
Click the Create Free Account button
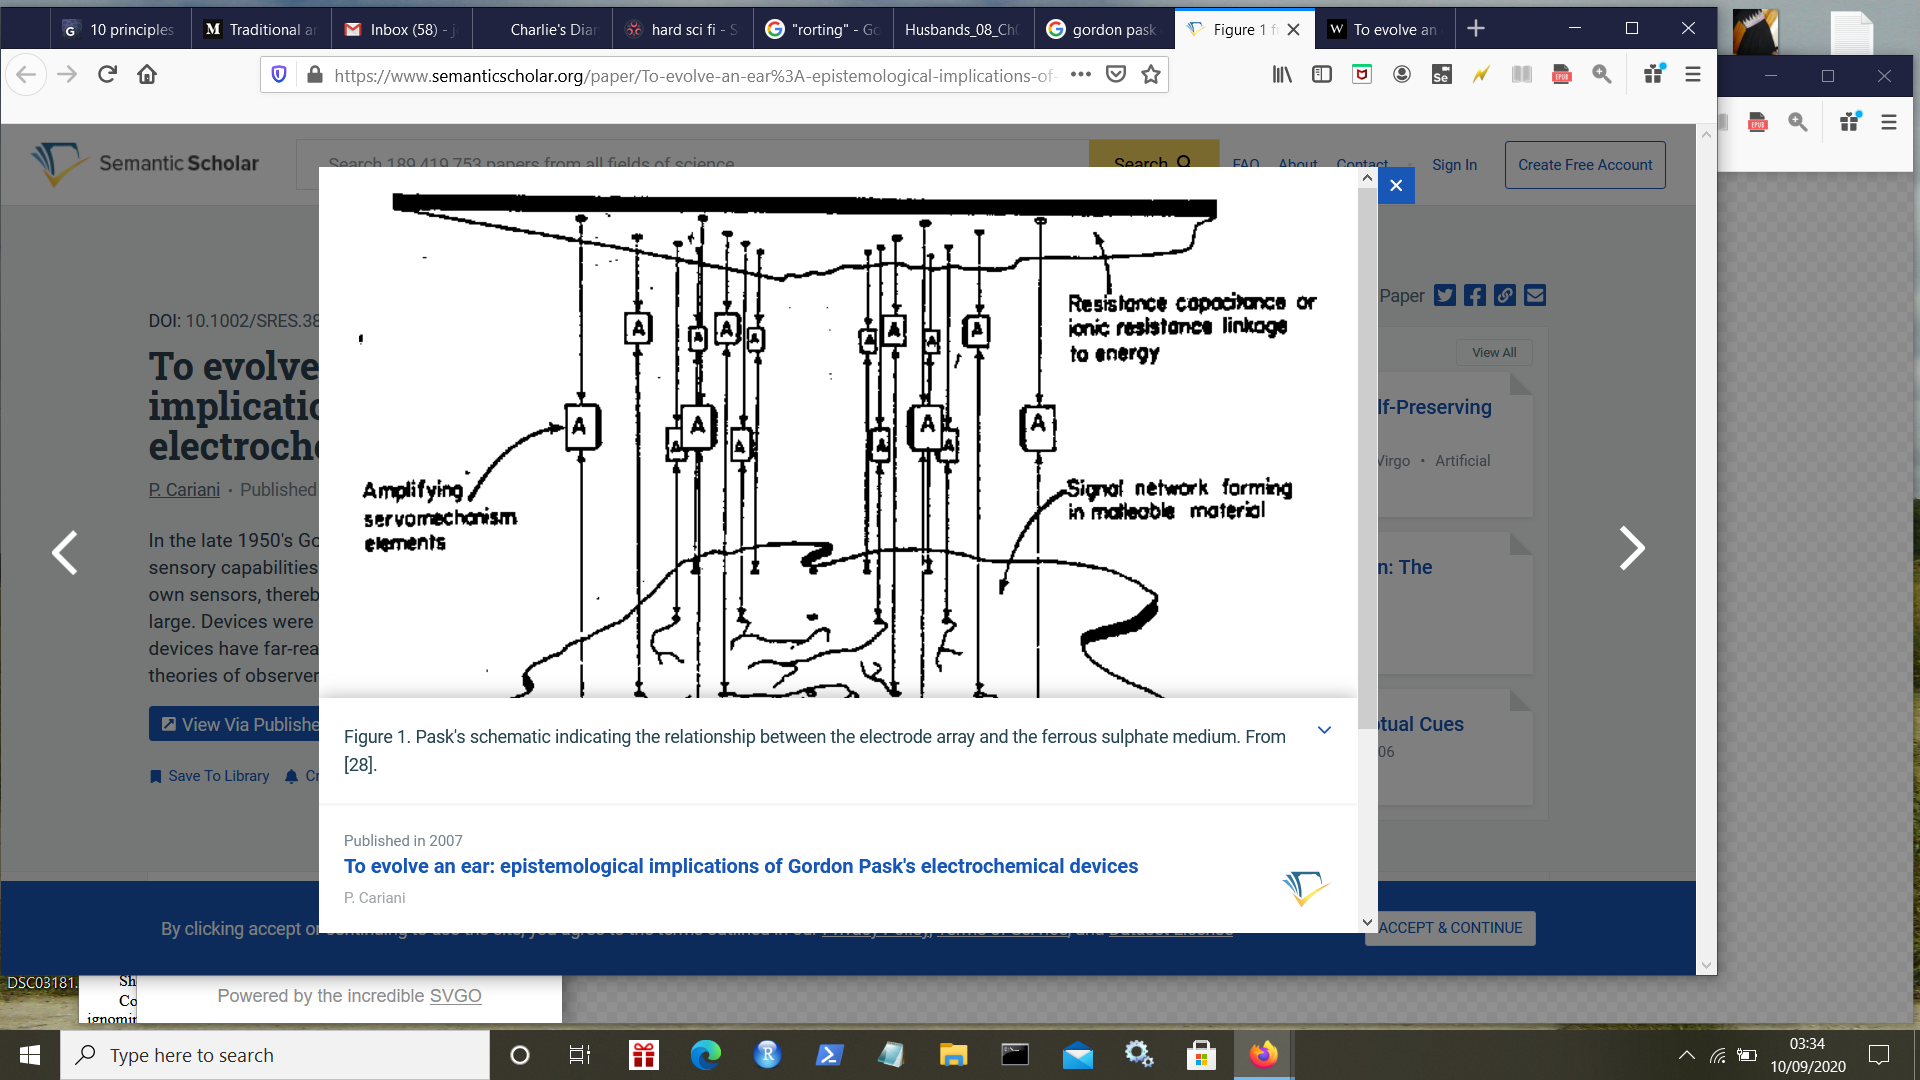[x=1585, y=165]
